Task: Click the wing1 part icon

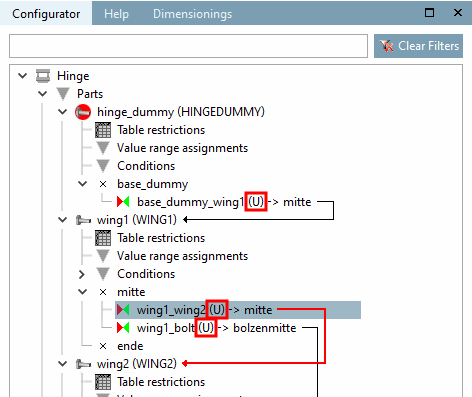Action: 83,220
